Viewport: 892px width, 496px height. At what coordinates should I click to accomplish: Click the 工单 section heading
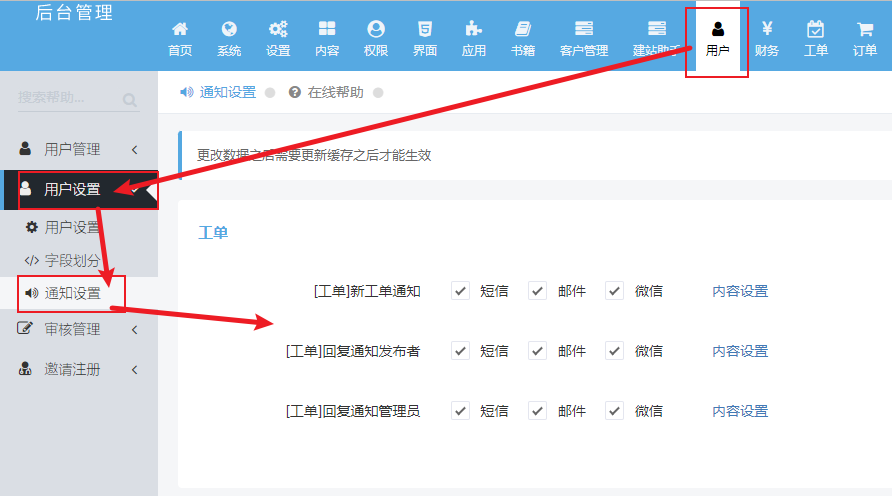213,232
